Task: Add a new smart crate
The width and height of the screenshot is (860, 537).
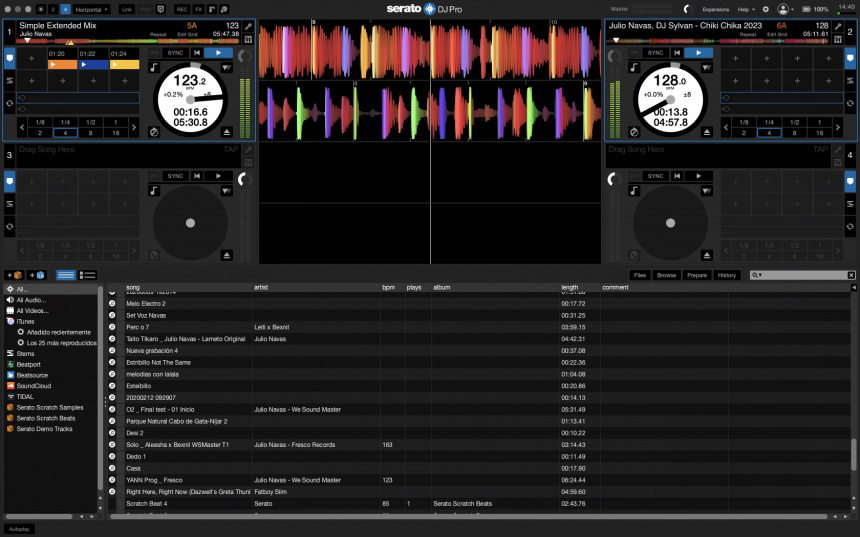Action: point(37,275)
